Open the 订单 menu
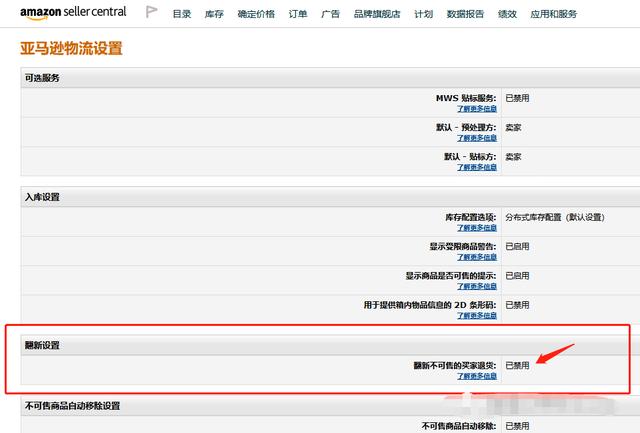This screenshot has width=640, height=433. tap(298, 14)
